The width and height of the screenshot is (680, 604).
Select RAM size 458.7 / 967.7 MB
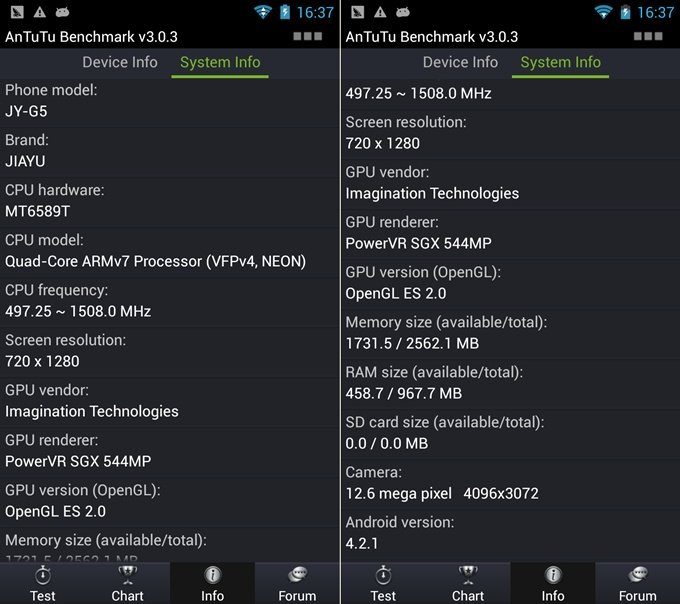(x=404, y=393)
